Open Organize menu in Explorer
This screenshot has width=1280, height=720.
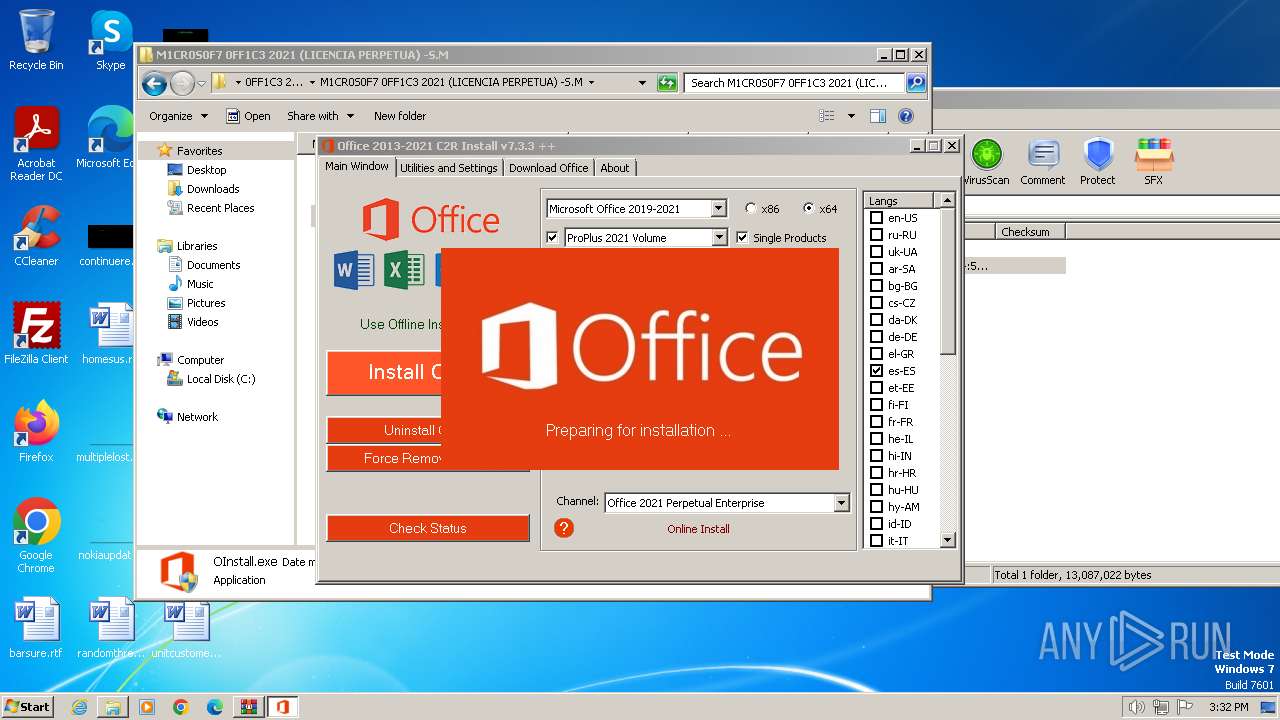pyautogui.click(x=178, y=116)
